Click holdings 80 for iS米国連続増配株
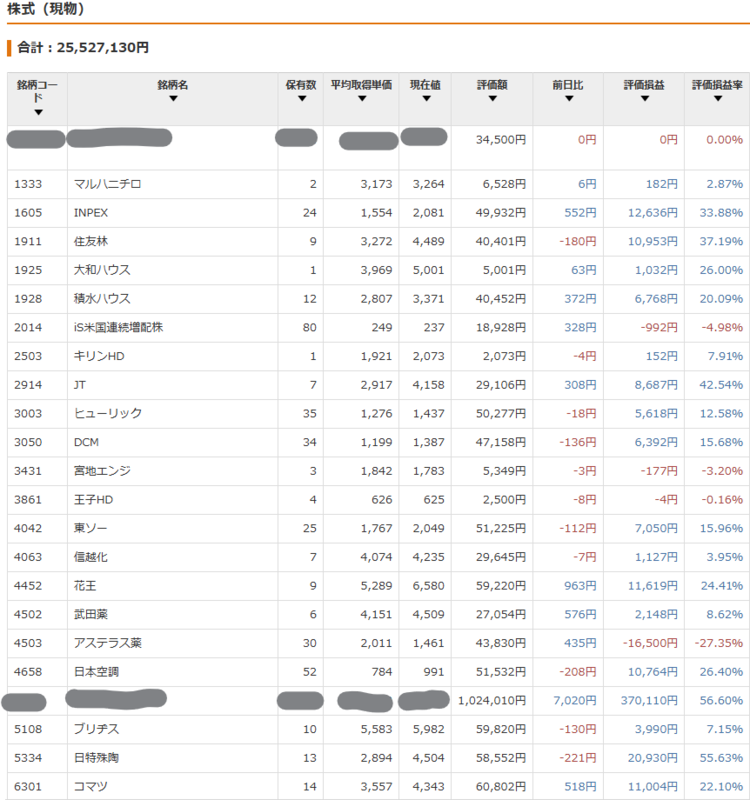The image size is (750, 800). 310,327
